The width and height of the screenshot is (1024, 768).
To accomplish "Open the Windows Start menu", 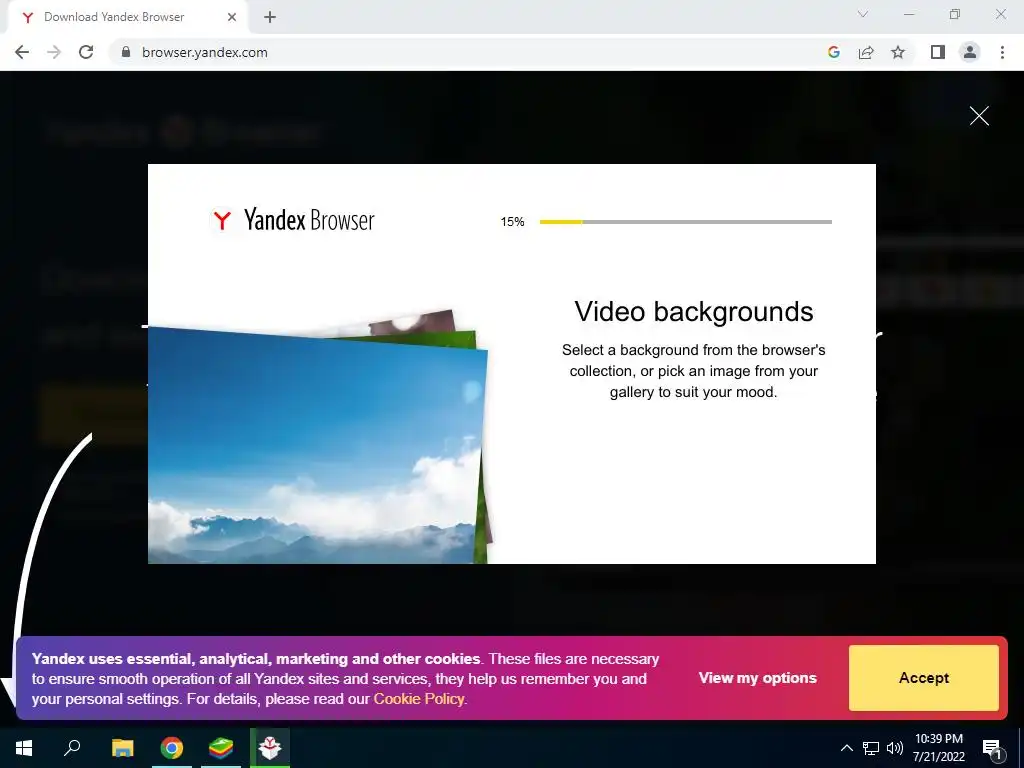I will 24,748.
